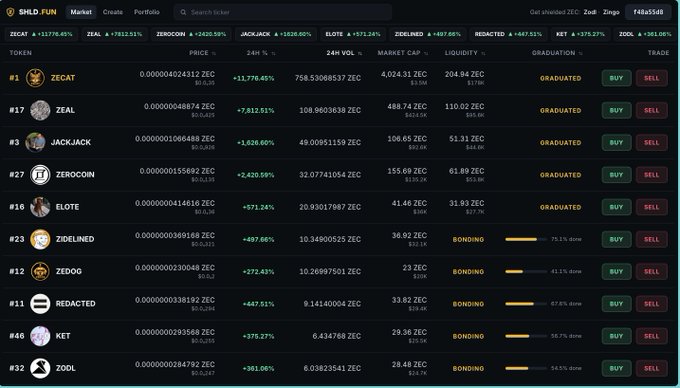Image resolution: width=680 pixels, height=388 pixels.
Task: Open the Market tab
Action: point(81,12)
